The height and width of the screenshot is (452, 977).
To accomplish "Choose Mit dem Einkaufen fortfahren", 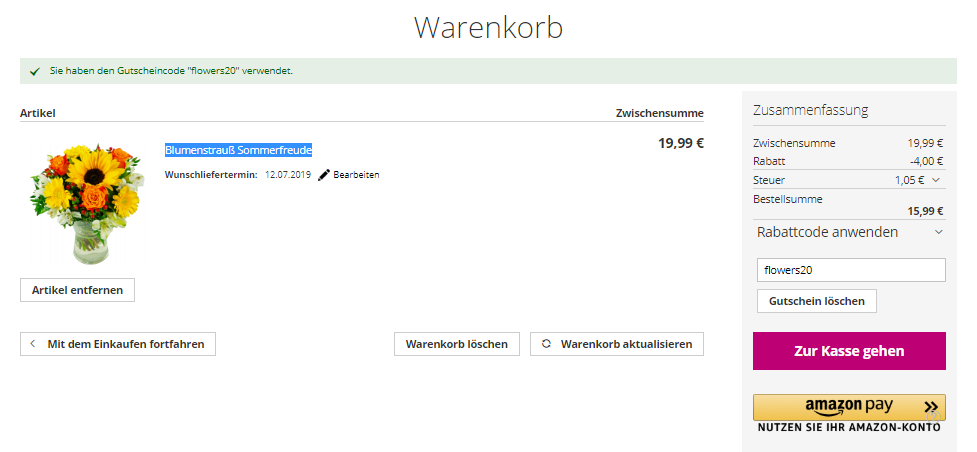I will tap(125, 344).
